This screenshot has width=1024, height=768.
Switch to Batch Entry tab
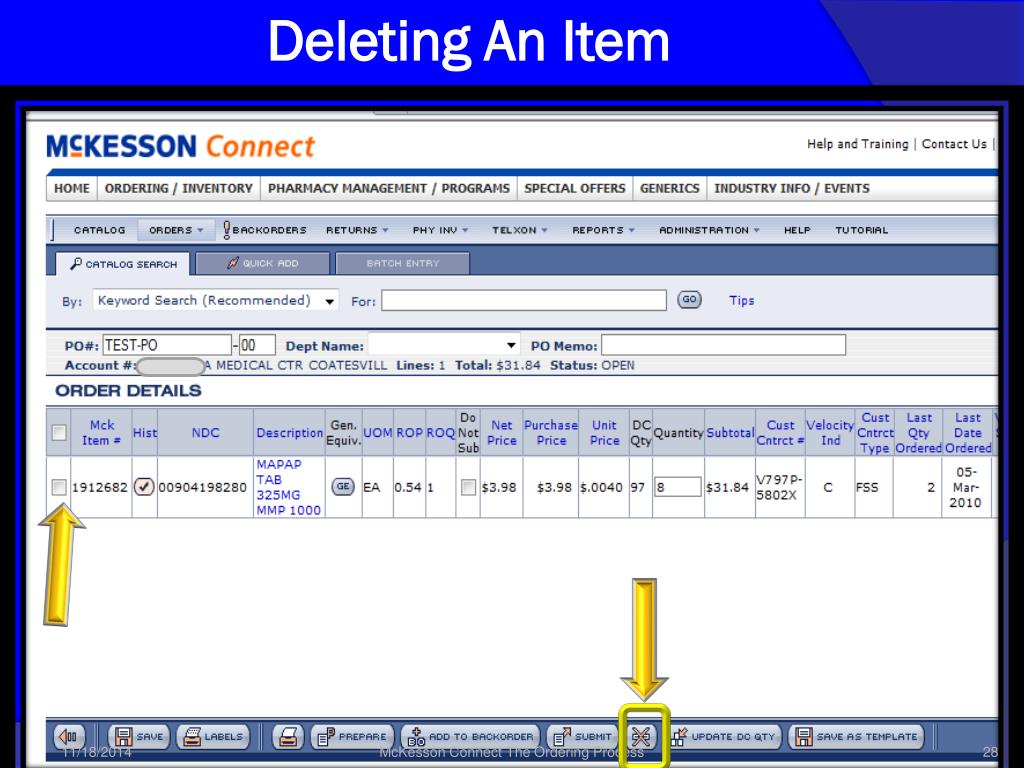click(402, 263)
